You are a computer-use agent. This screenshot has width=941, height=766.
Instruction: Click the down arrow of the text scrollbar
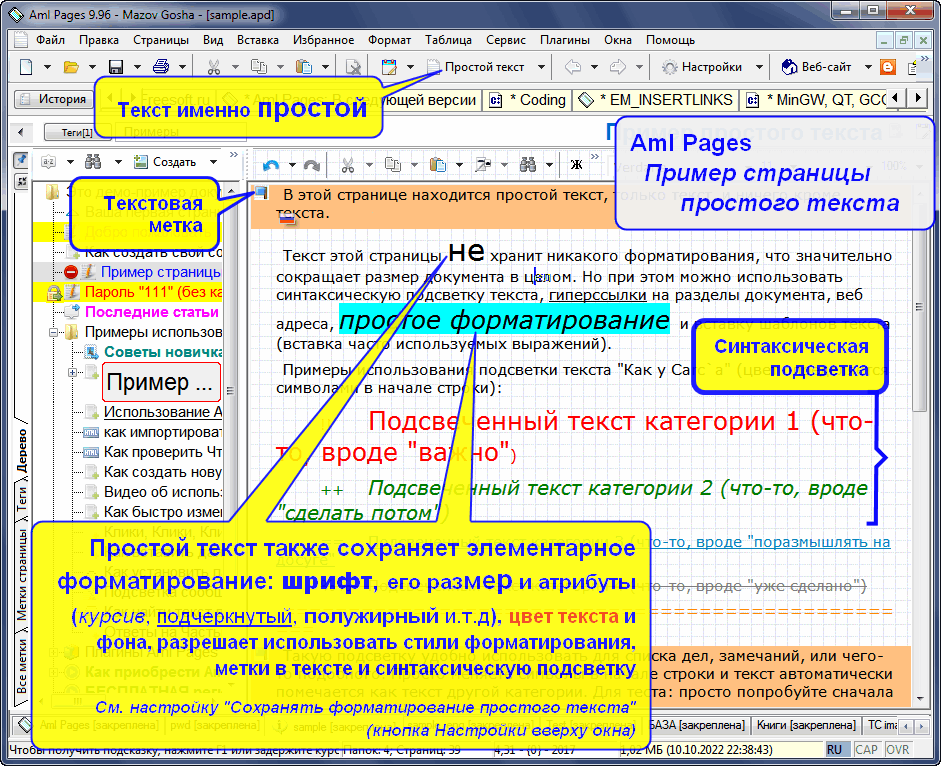coord(919,699)
